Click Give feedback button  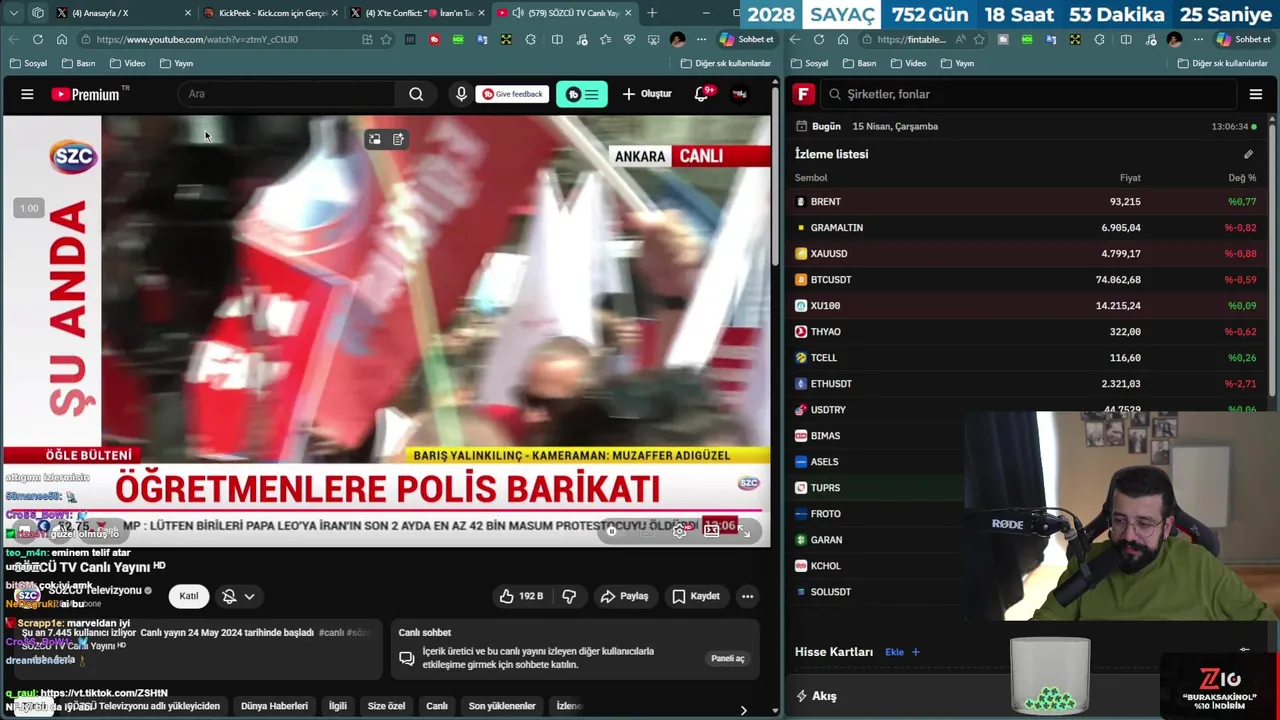coord(512,94)
